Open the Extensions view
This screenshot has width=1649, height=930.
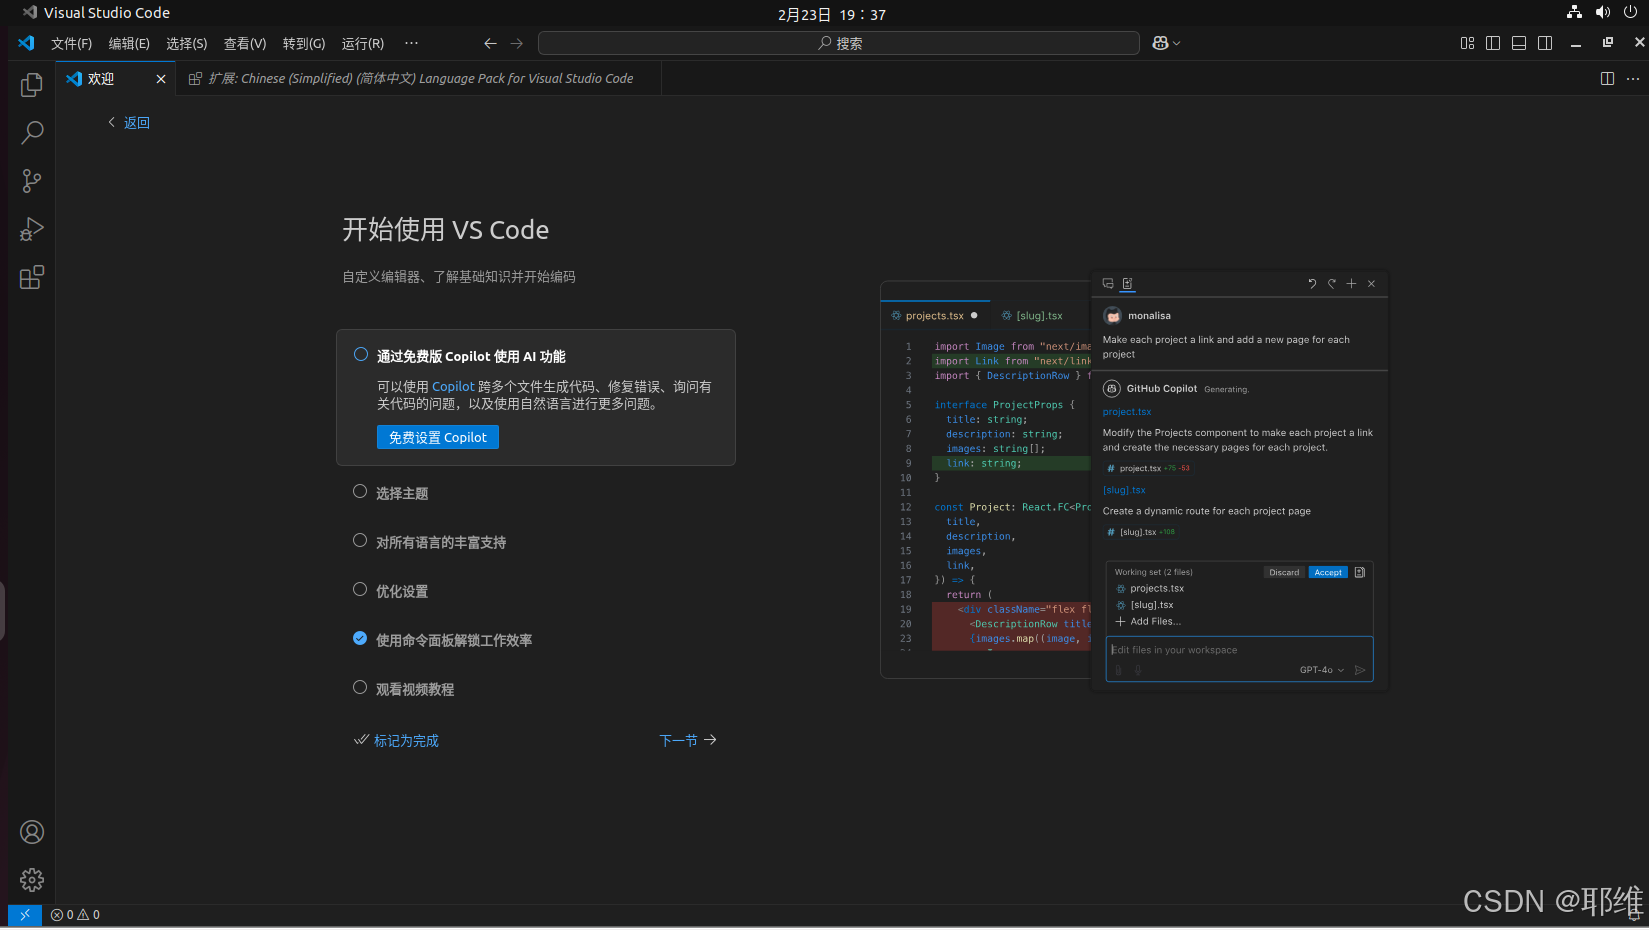point(31,277)
